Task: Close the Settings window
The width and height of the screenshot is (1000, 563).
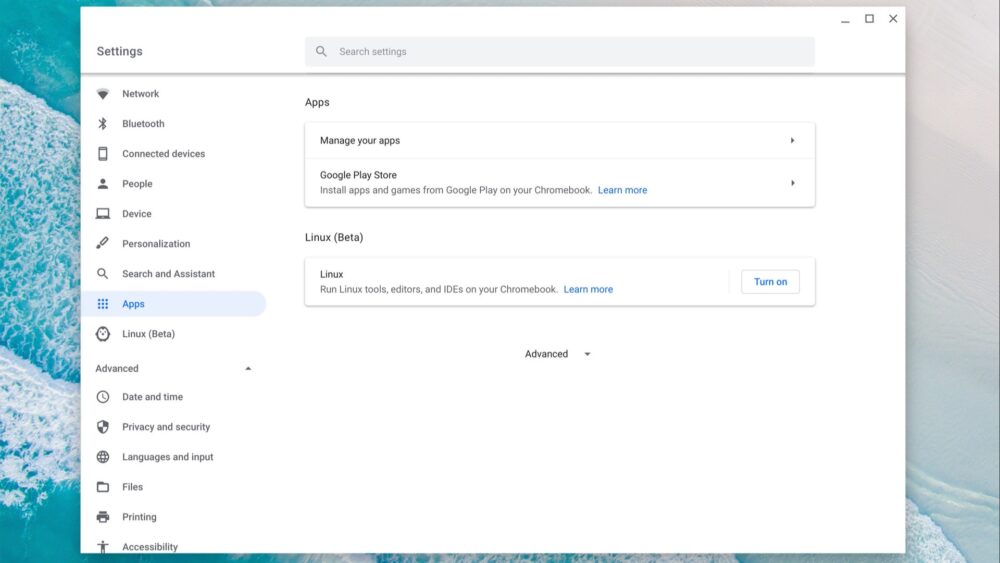Action: [893, 19]
